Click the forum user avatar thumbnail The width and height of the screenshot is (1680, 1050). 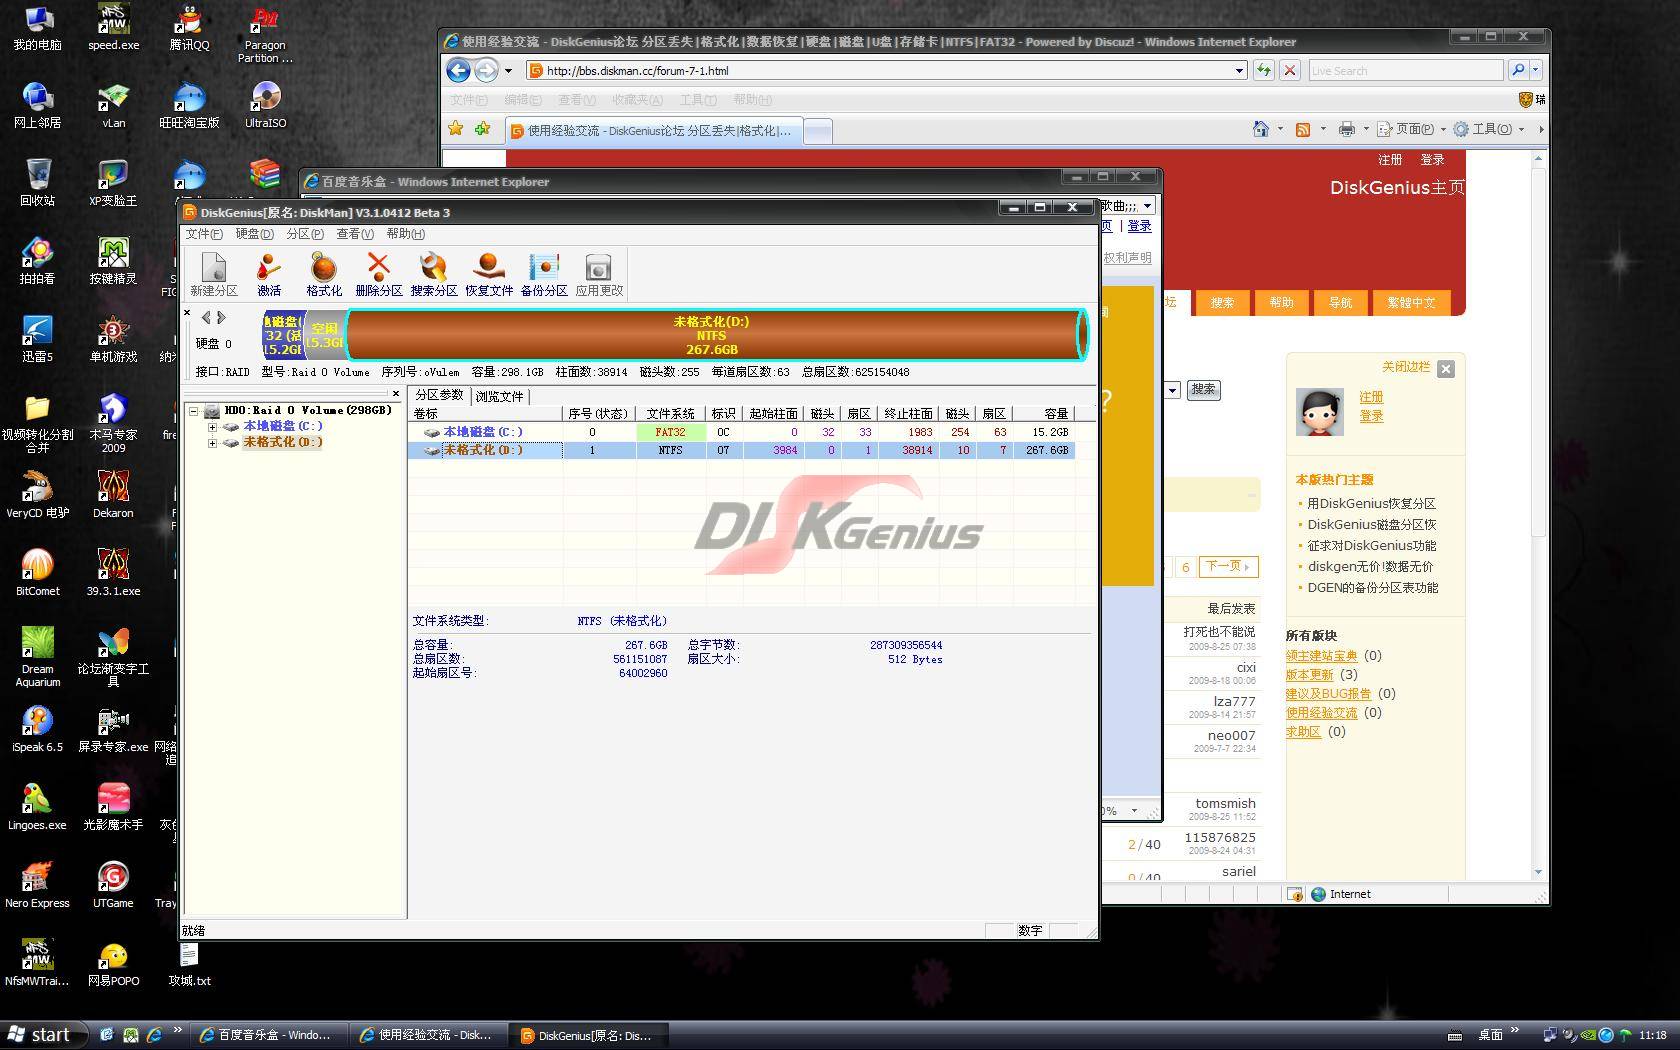1319,412
